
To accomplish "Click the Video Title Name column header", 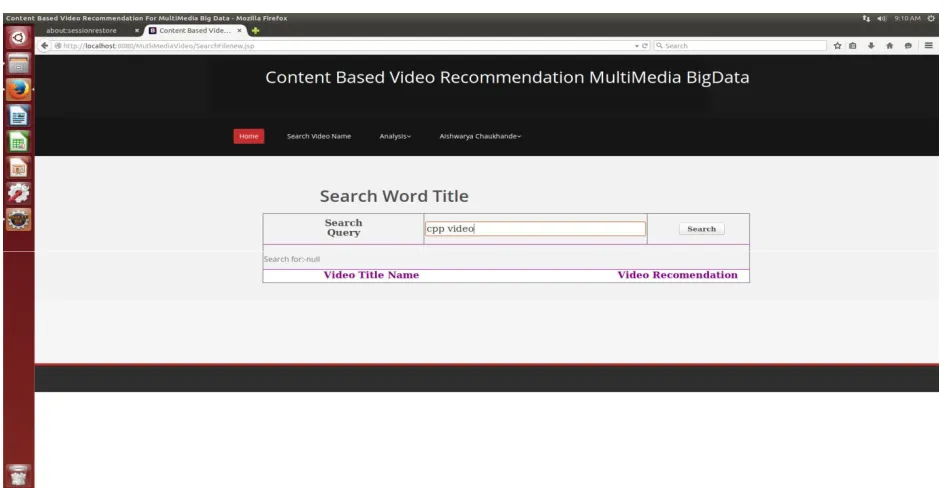I will click(x=371, y=275).
